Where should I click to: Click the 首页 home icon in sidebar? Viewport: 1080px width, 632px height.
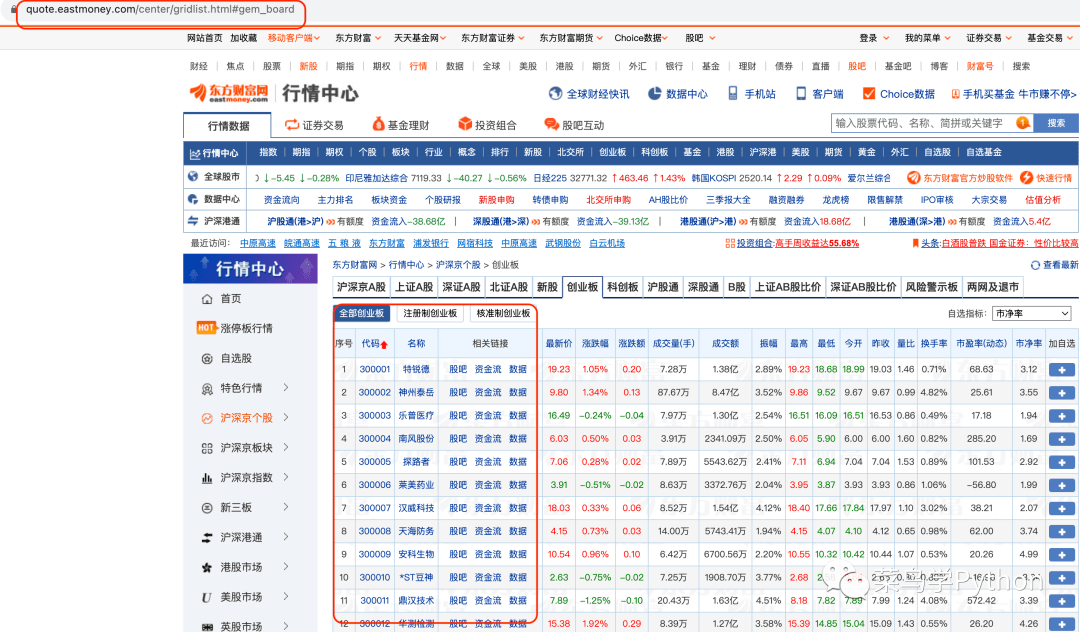pos(207,299)
